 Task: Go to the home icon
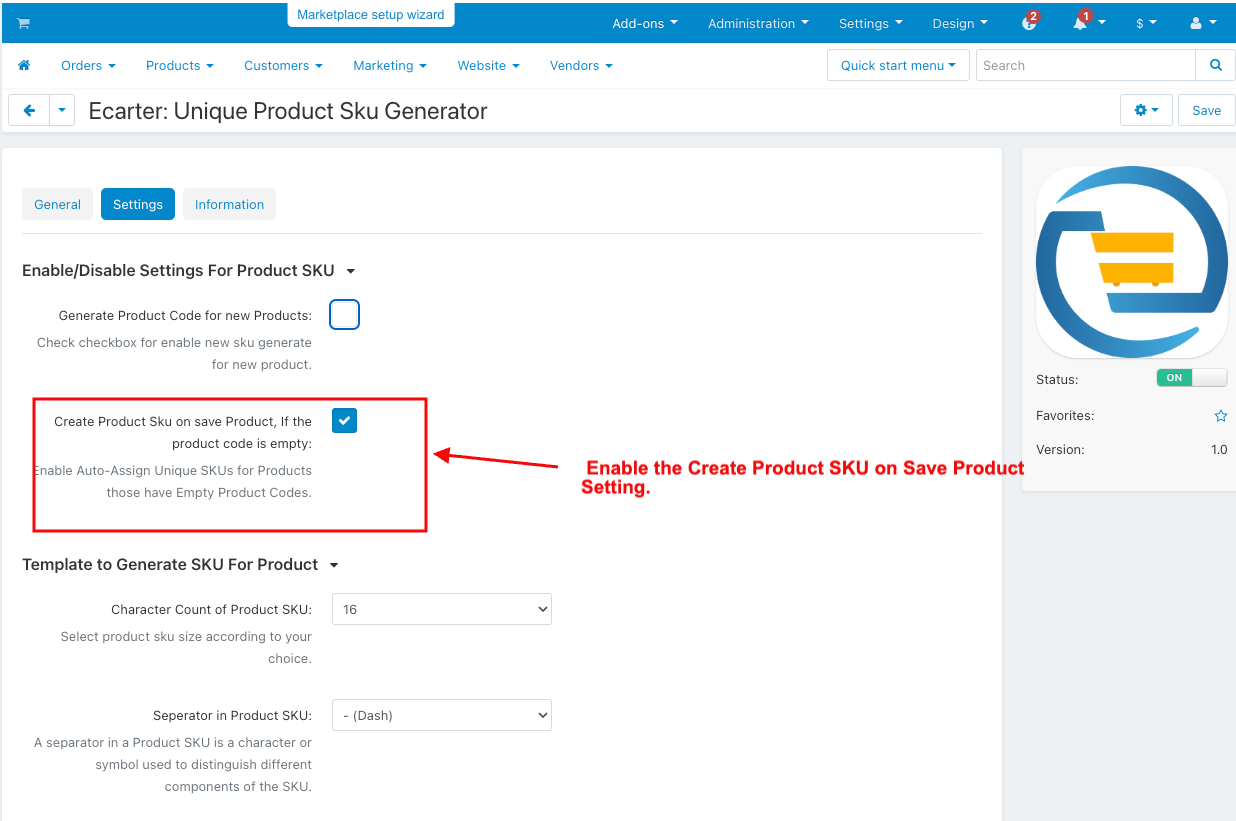pyautogui.click(x=24, y=65)
